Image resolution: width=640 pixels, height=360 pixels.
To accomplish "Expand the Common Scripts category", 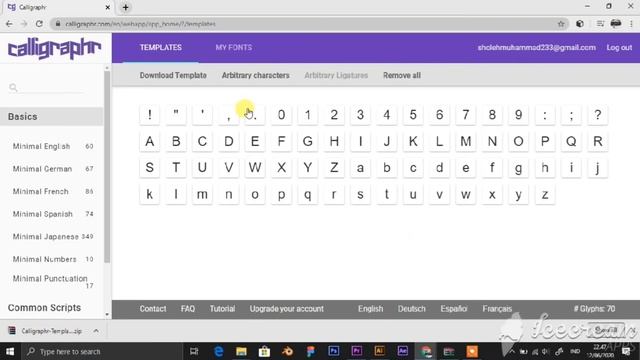I will click(44, 307).
